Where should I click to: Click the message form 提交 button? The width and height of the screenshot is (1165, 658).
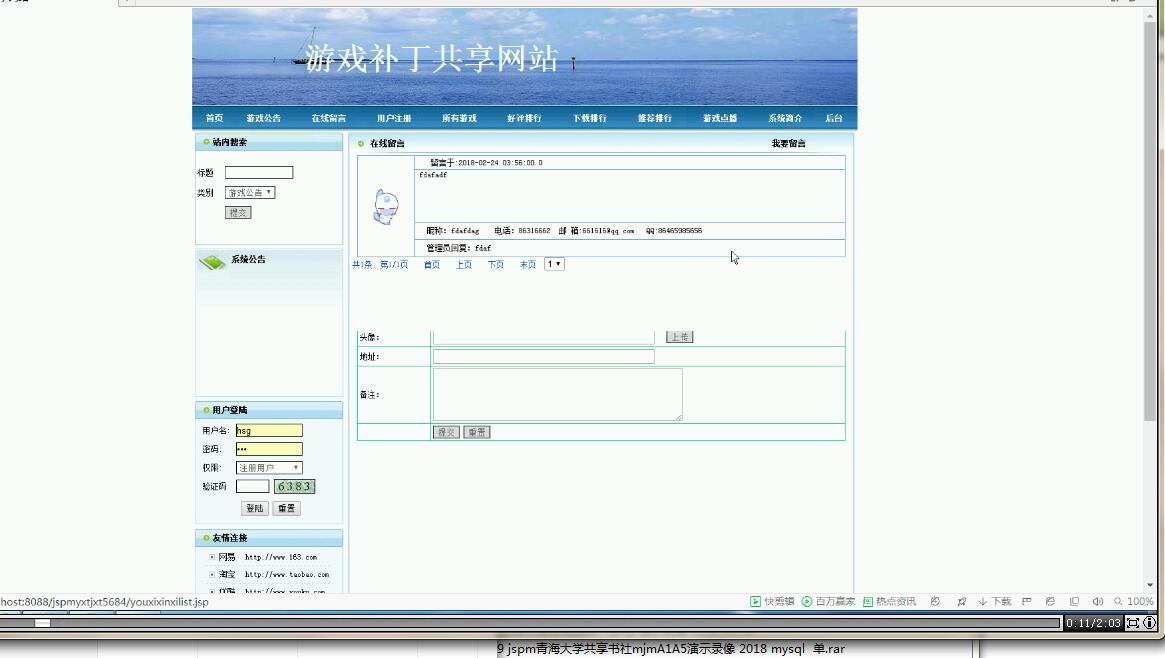[x=446, y=432]
